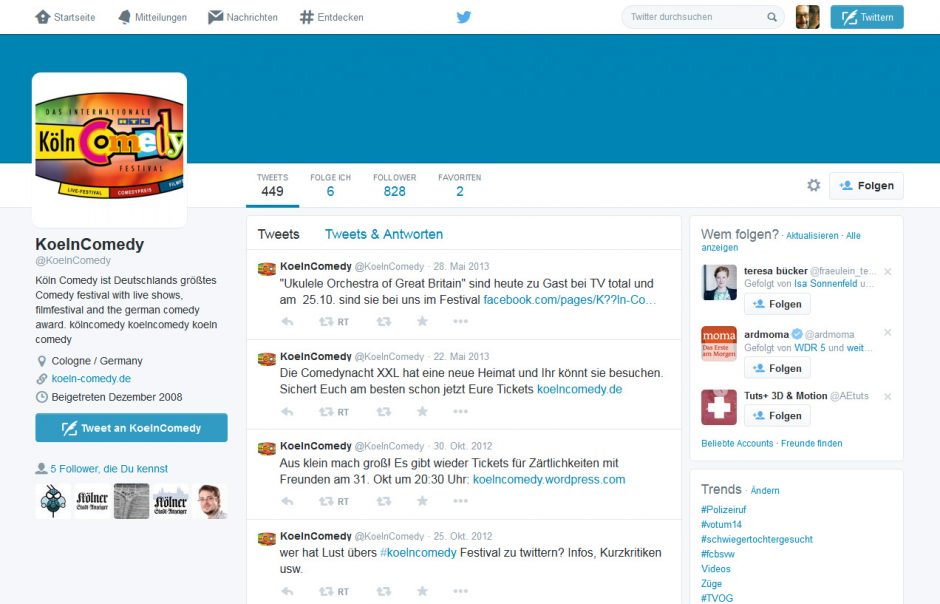Screen dimensions: 940x604
Task: Dismiss teresa bücker suggestion
Action: pyautogui.click(x=888, y=272)
